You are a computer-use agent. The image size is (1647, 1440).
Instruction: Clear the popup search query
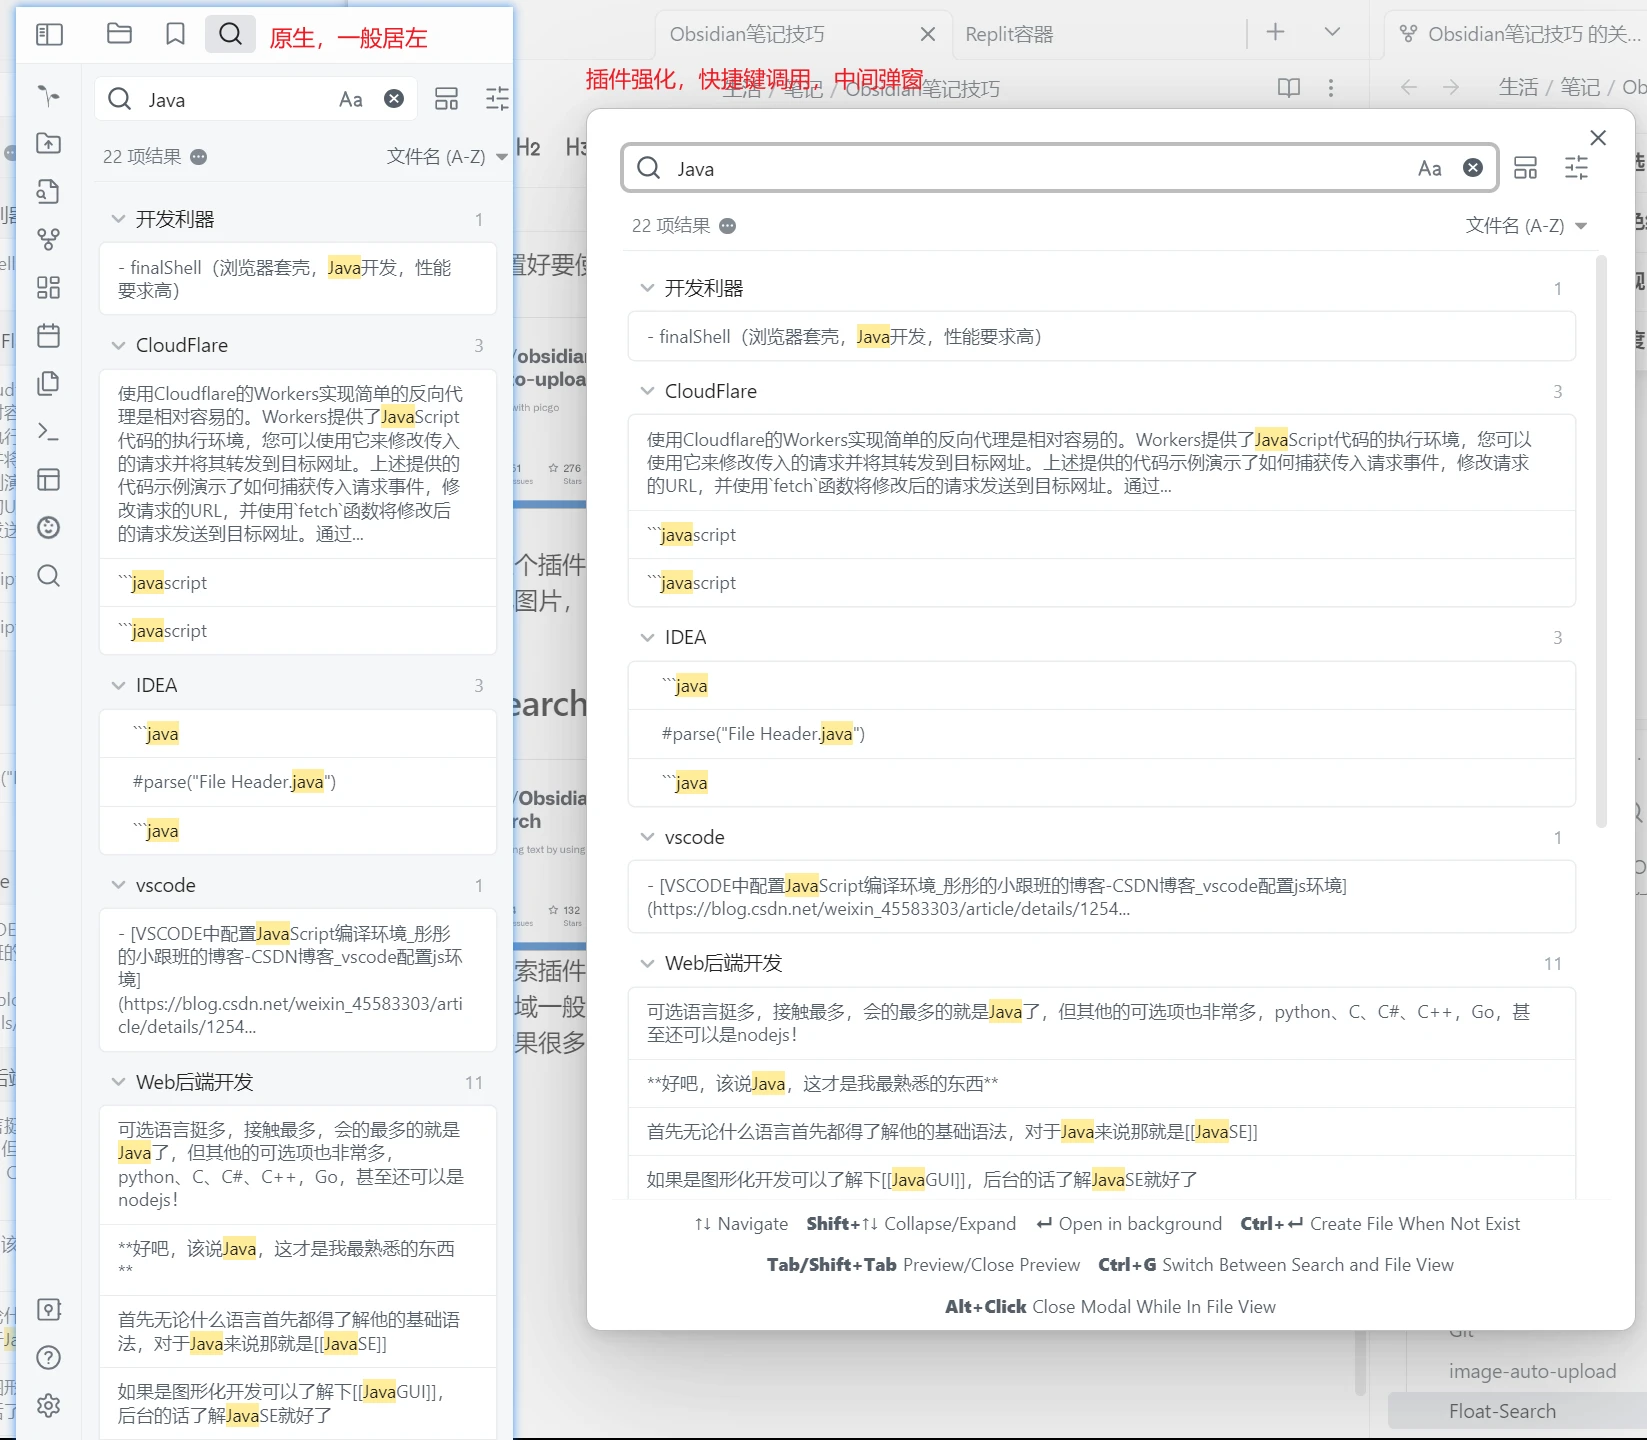pyautogui.click(x=1473, y=168)
